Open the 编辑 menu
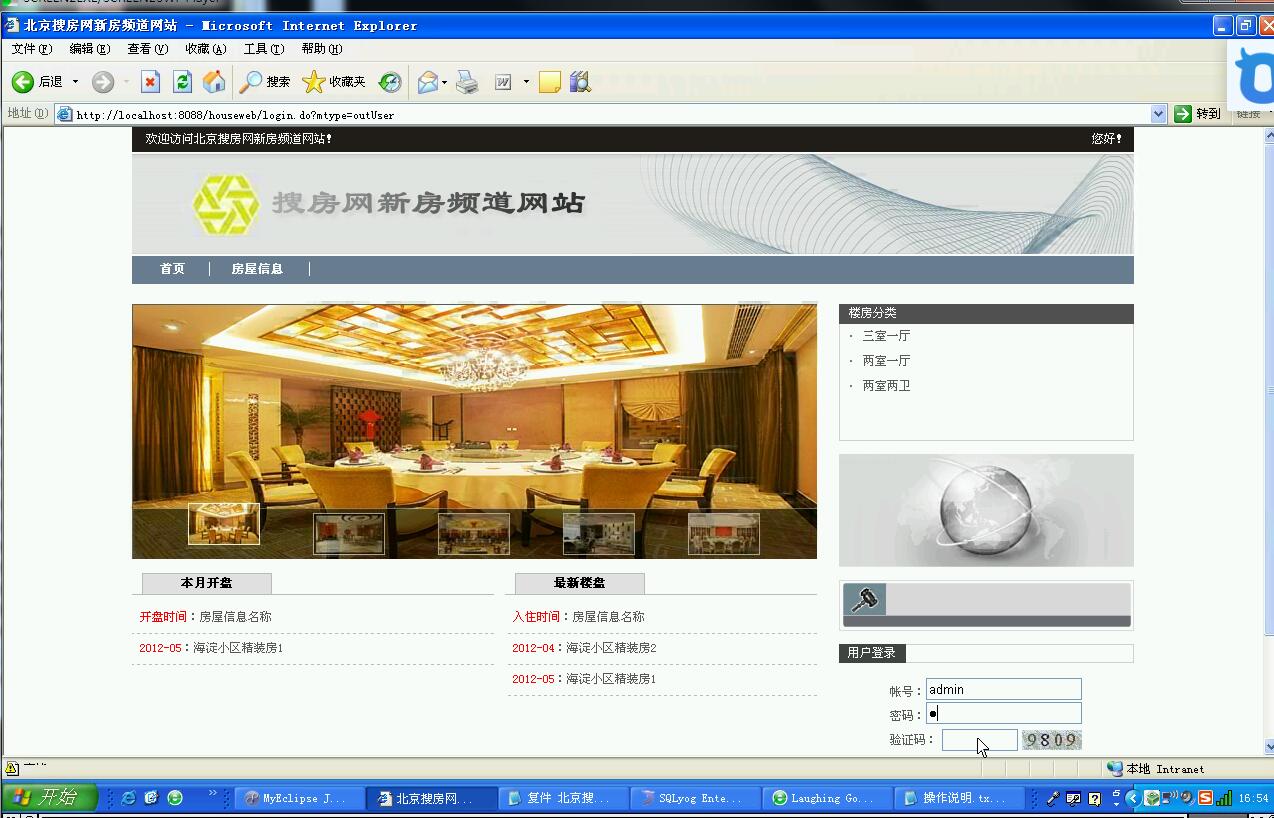The height and width of the screenshot is (818, 1274). 89,49
